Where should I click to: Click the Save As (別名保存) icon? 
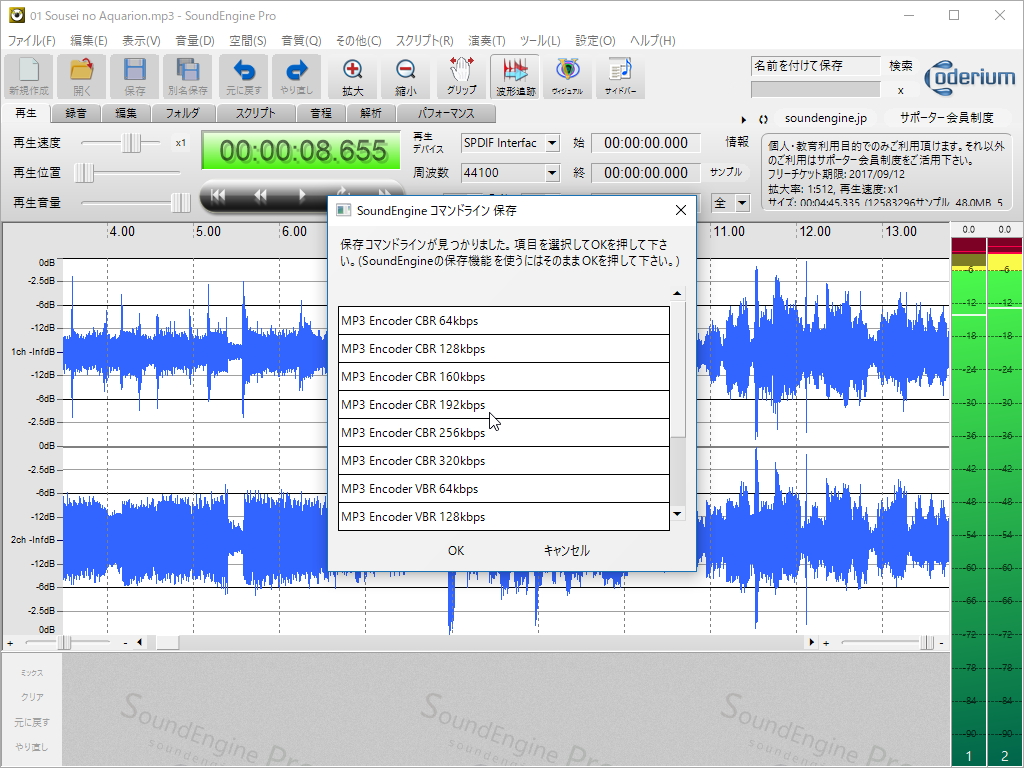click(188, 76)
